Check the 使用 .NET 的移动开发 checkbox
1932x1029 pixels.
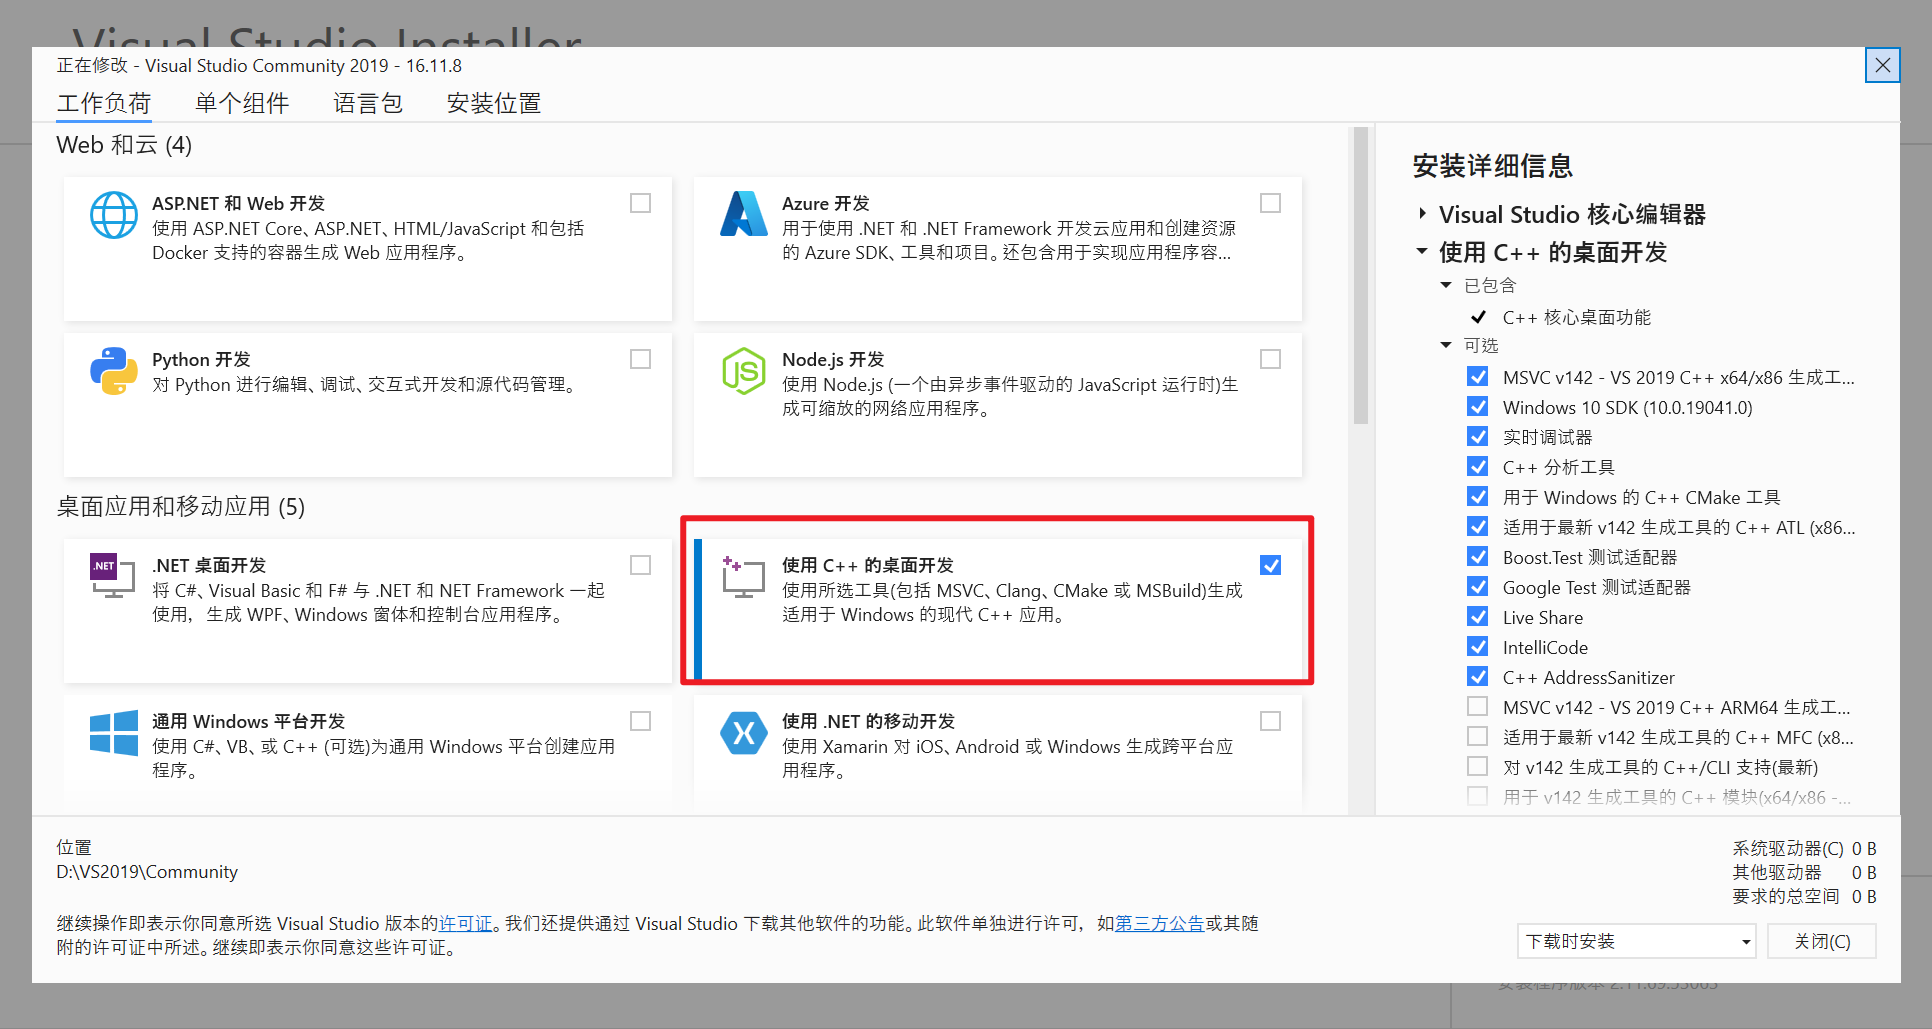pos(1271,721)
